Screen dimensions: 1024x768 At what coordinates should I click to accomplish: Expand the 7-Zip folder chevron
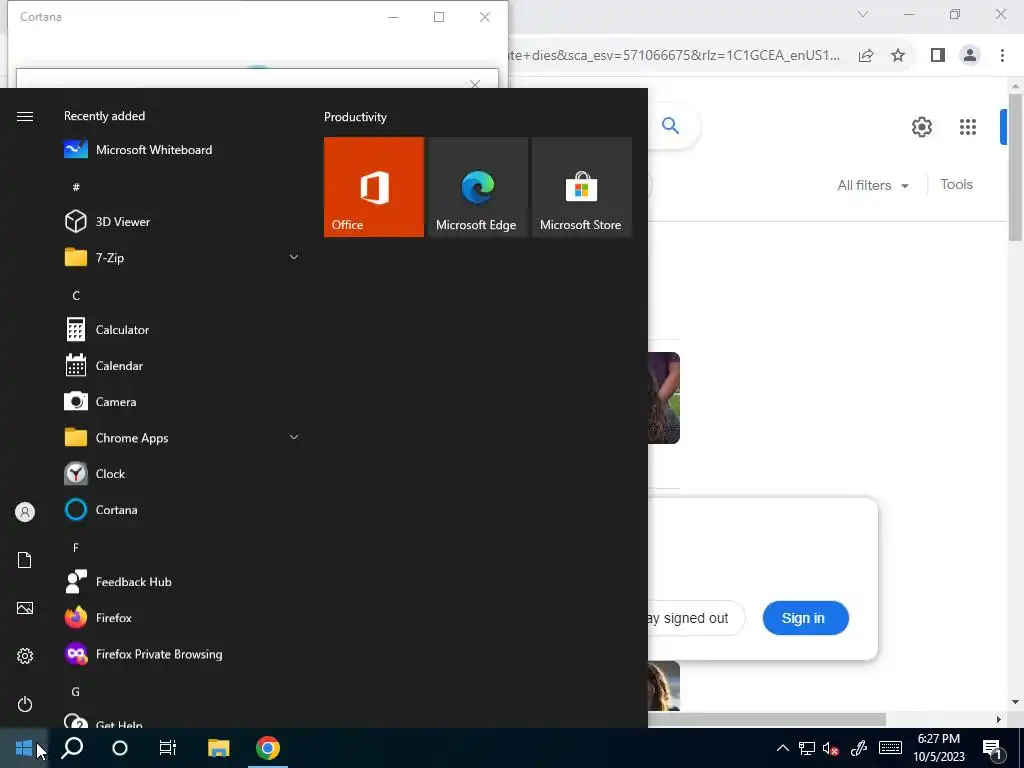click(x=294, y=257)
